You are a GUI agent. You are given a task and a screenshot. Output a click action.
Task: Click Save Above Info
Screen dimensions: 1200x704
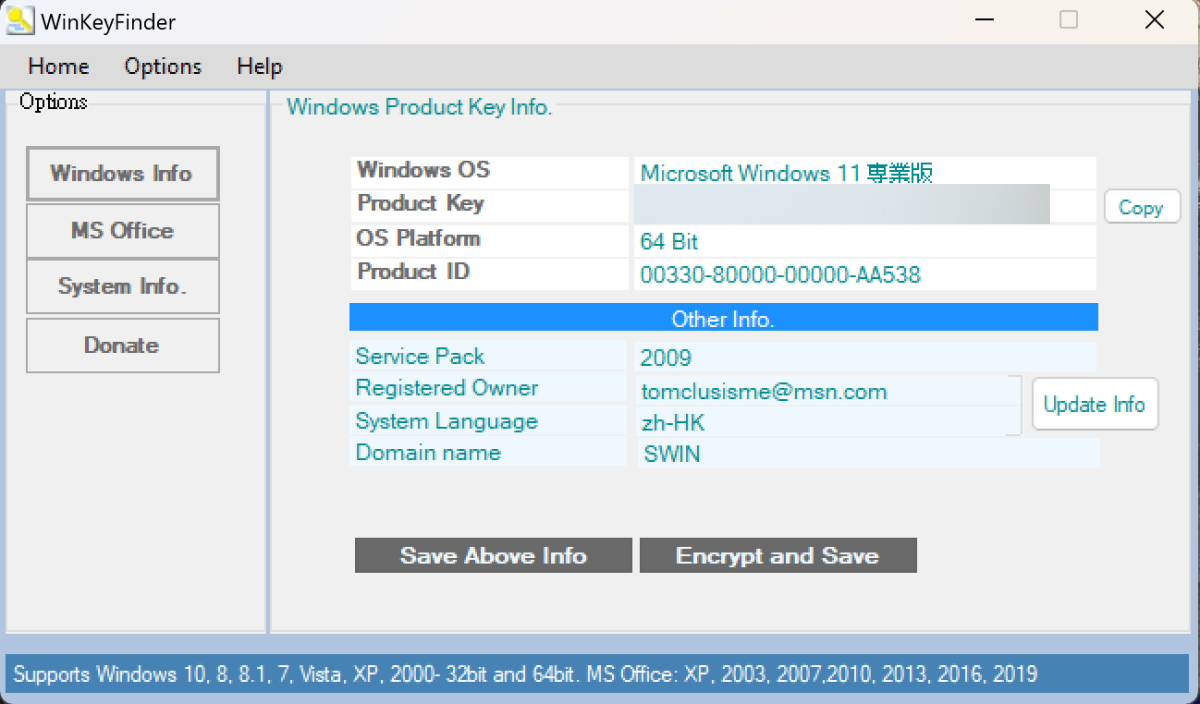click(493, 556)
